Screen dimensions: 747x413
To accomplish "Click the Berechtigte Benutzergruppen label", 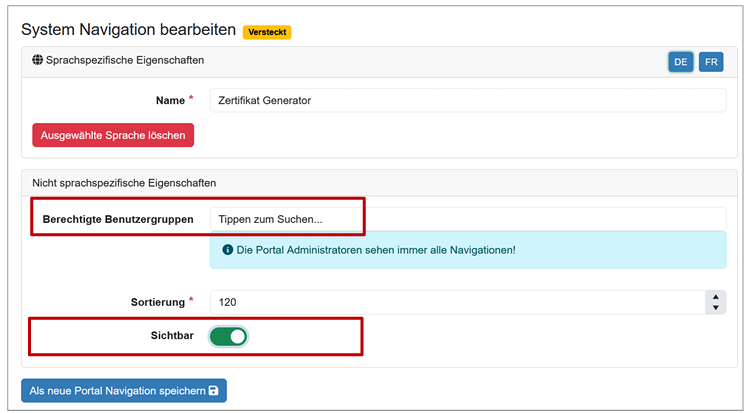I will [118, 219].
